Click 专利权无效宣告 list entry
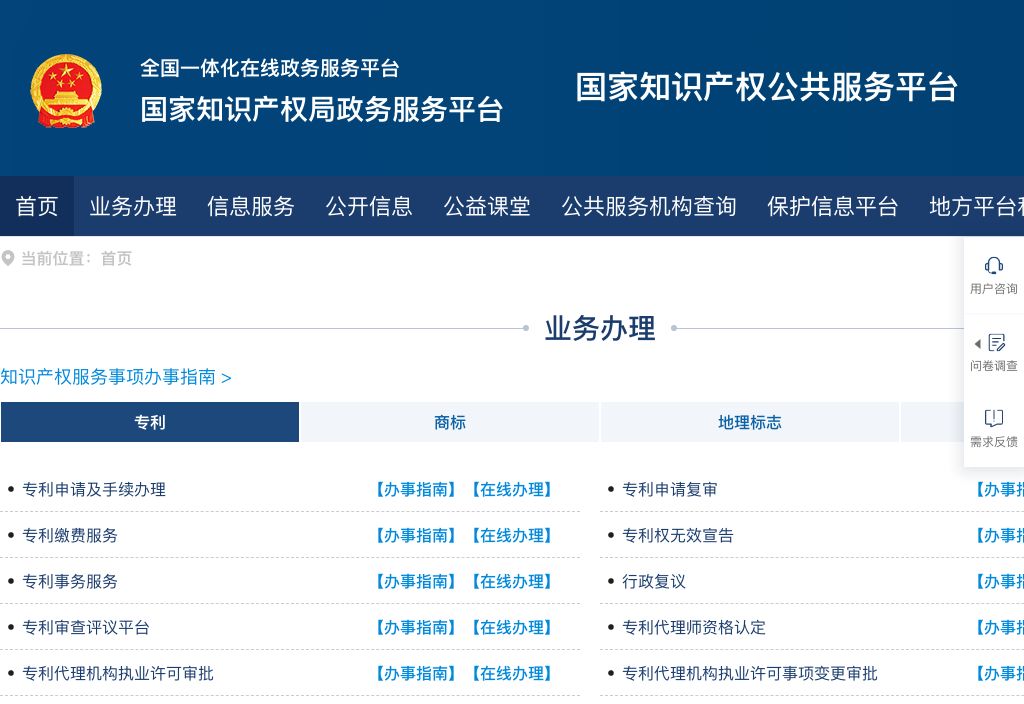This screenshot has height=704, width=1024. (677, 535)
